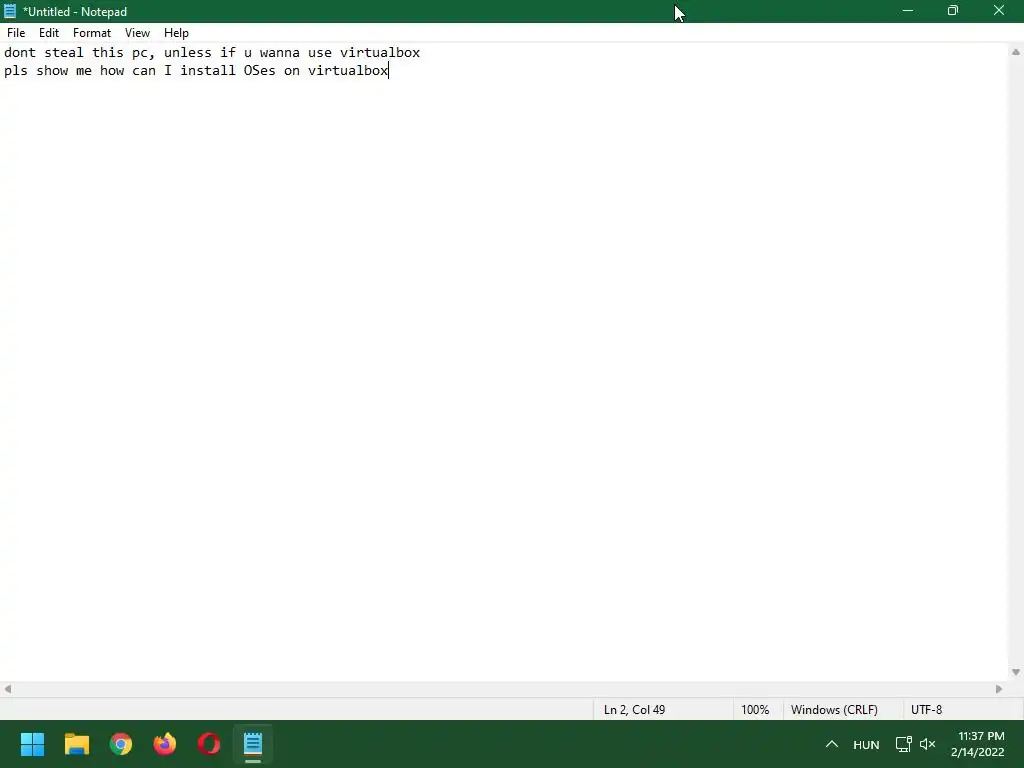Click the UTF-8 encoding status entry

926,710
